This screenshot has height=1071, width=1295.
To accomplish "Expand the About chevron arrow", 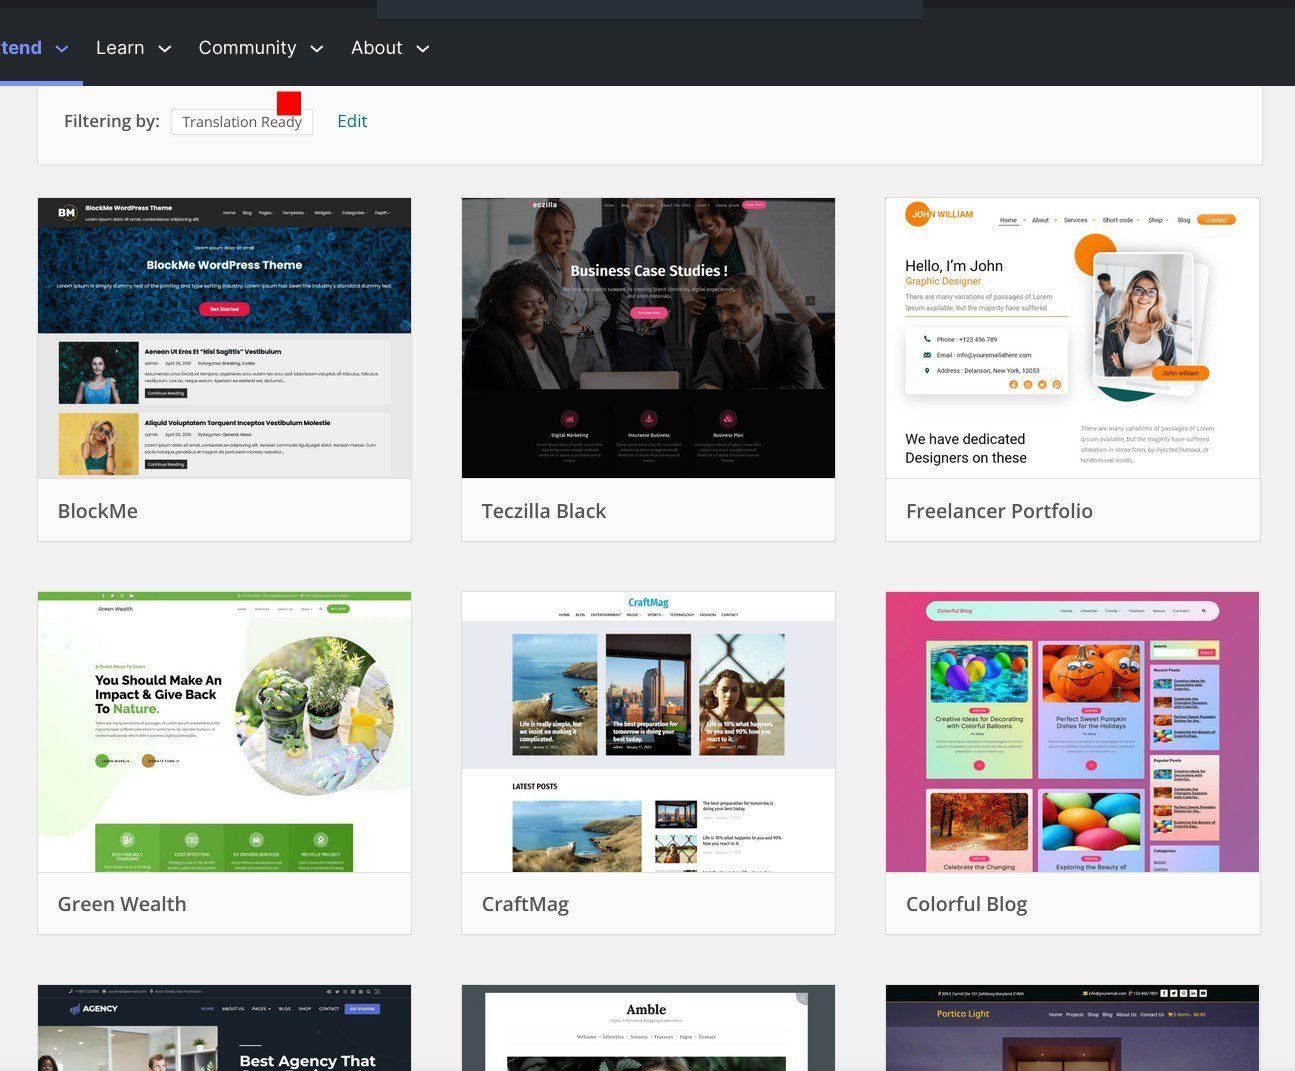I will click(x=423, y=49).
